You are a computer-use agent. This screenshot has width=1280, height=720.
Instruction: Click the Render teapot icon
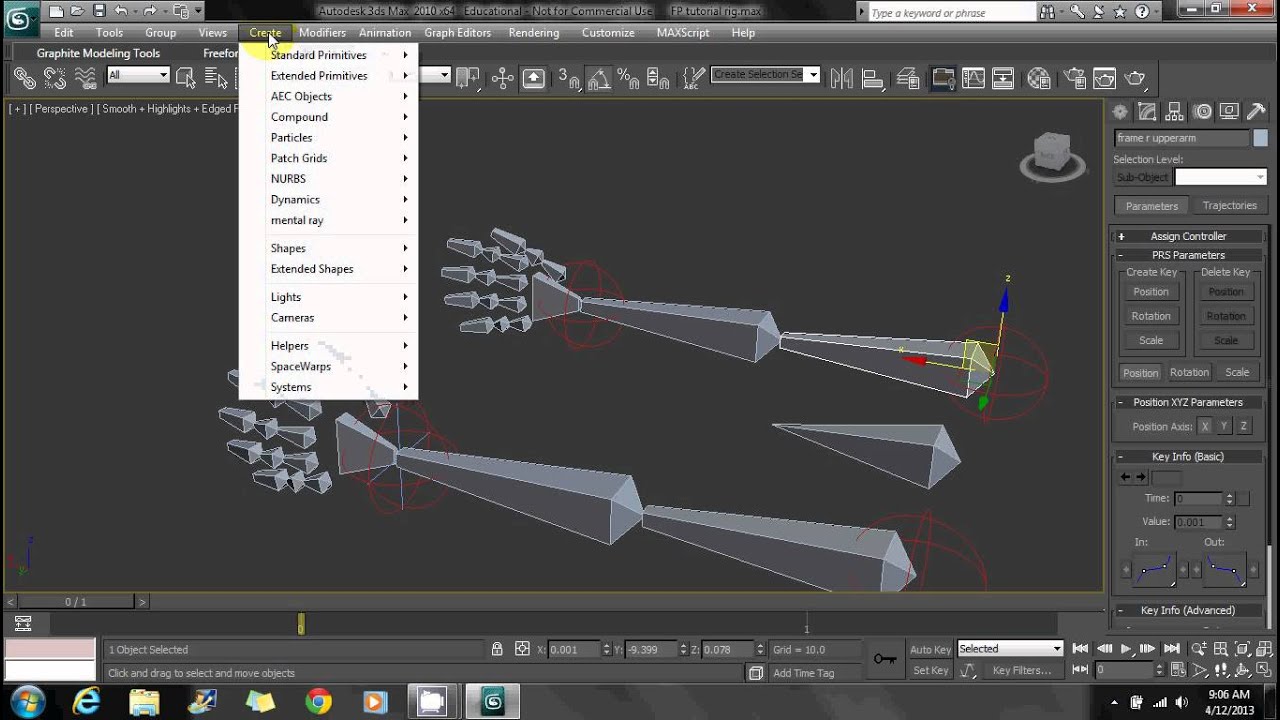[1135, 78]
